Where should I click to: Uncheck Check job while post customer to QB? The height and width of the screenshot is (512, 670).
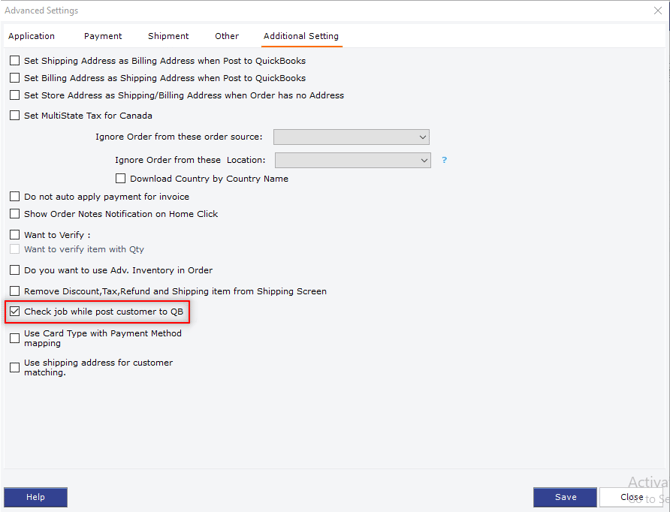coord(15,312)
